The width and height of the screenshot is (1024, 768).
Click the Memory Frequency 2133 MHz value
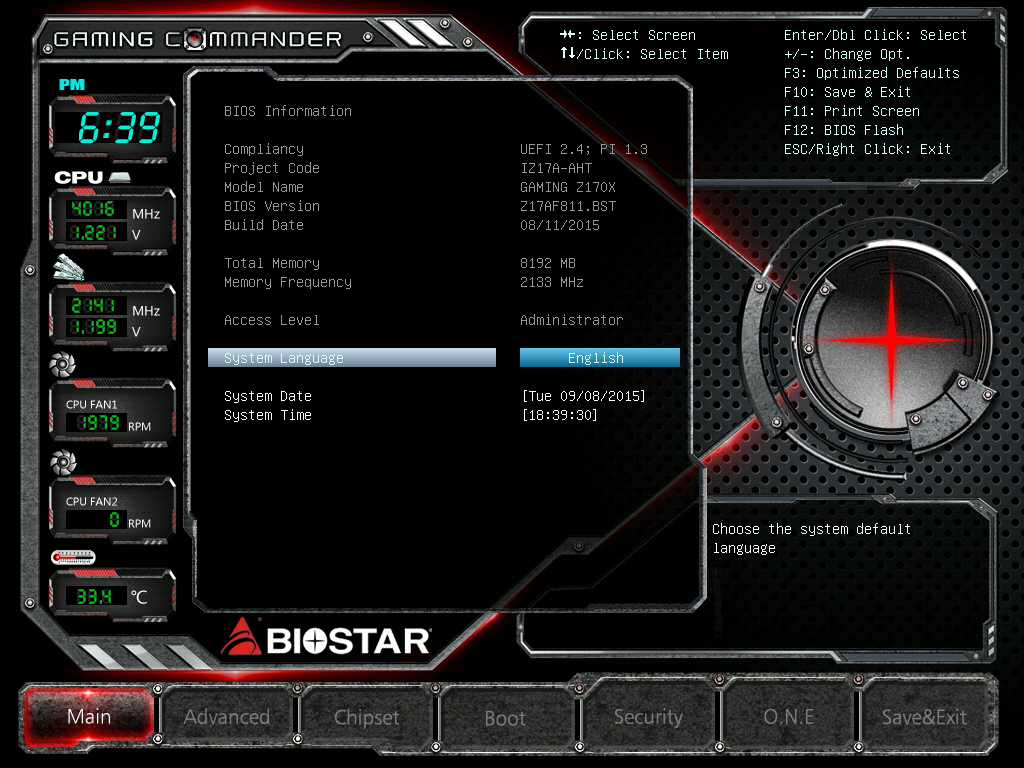(552, 281)
